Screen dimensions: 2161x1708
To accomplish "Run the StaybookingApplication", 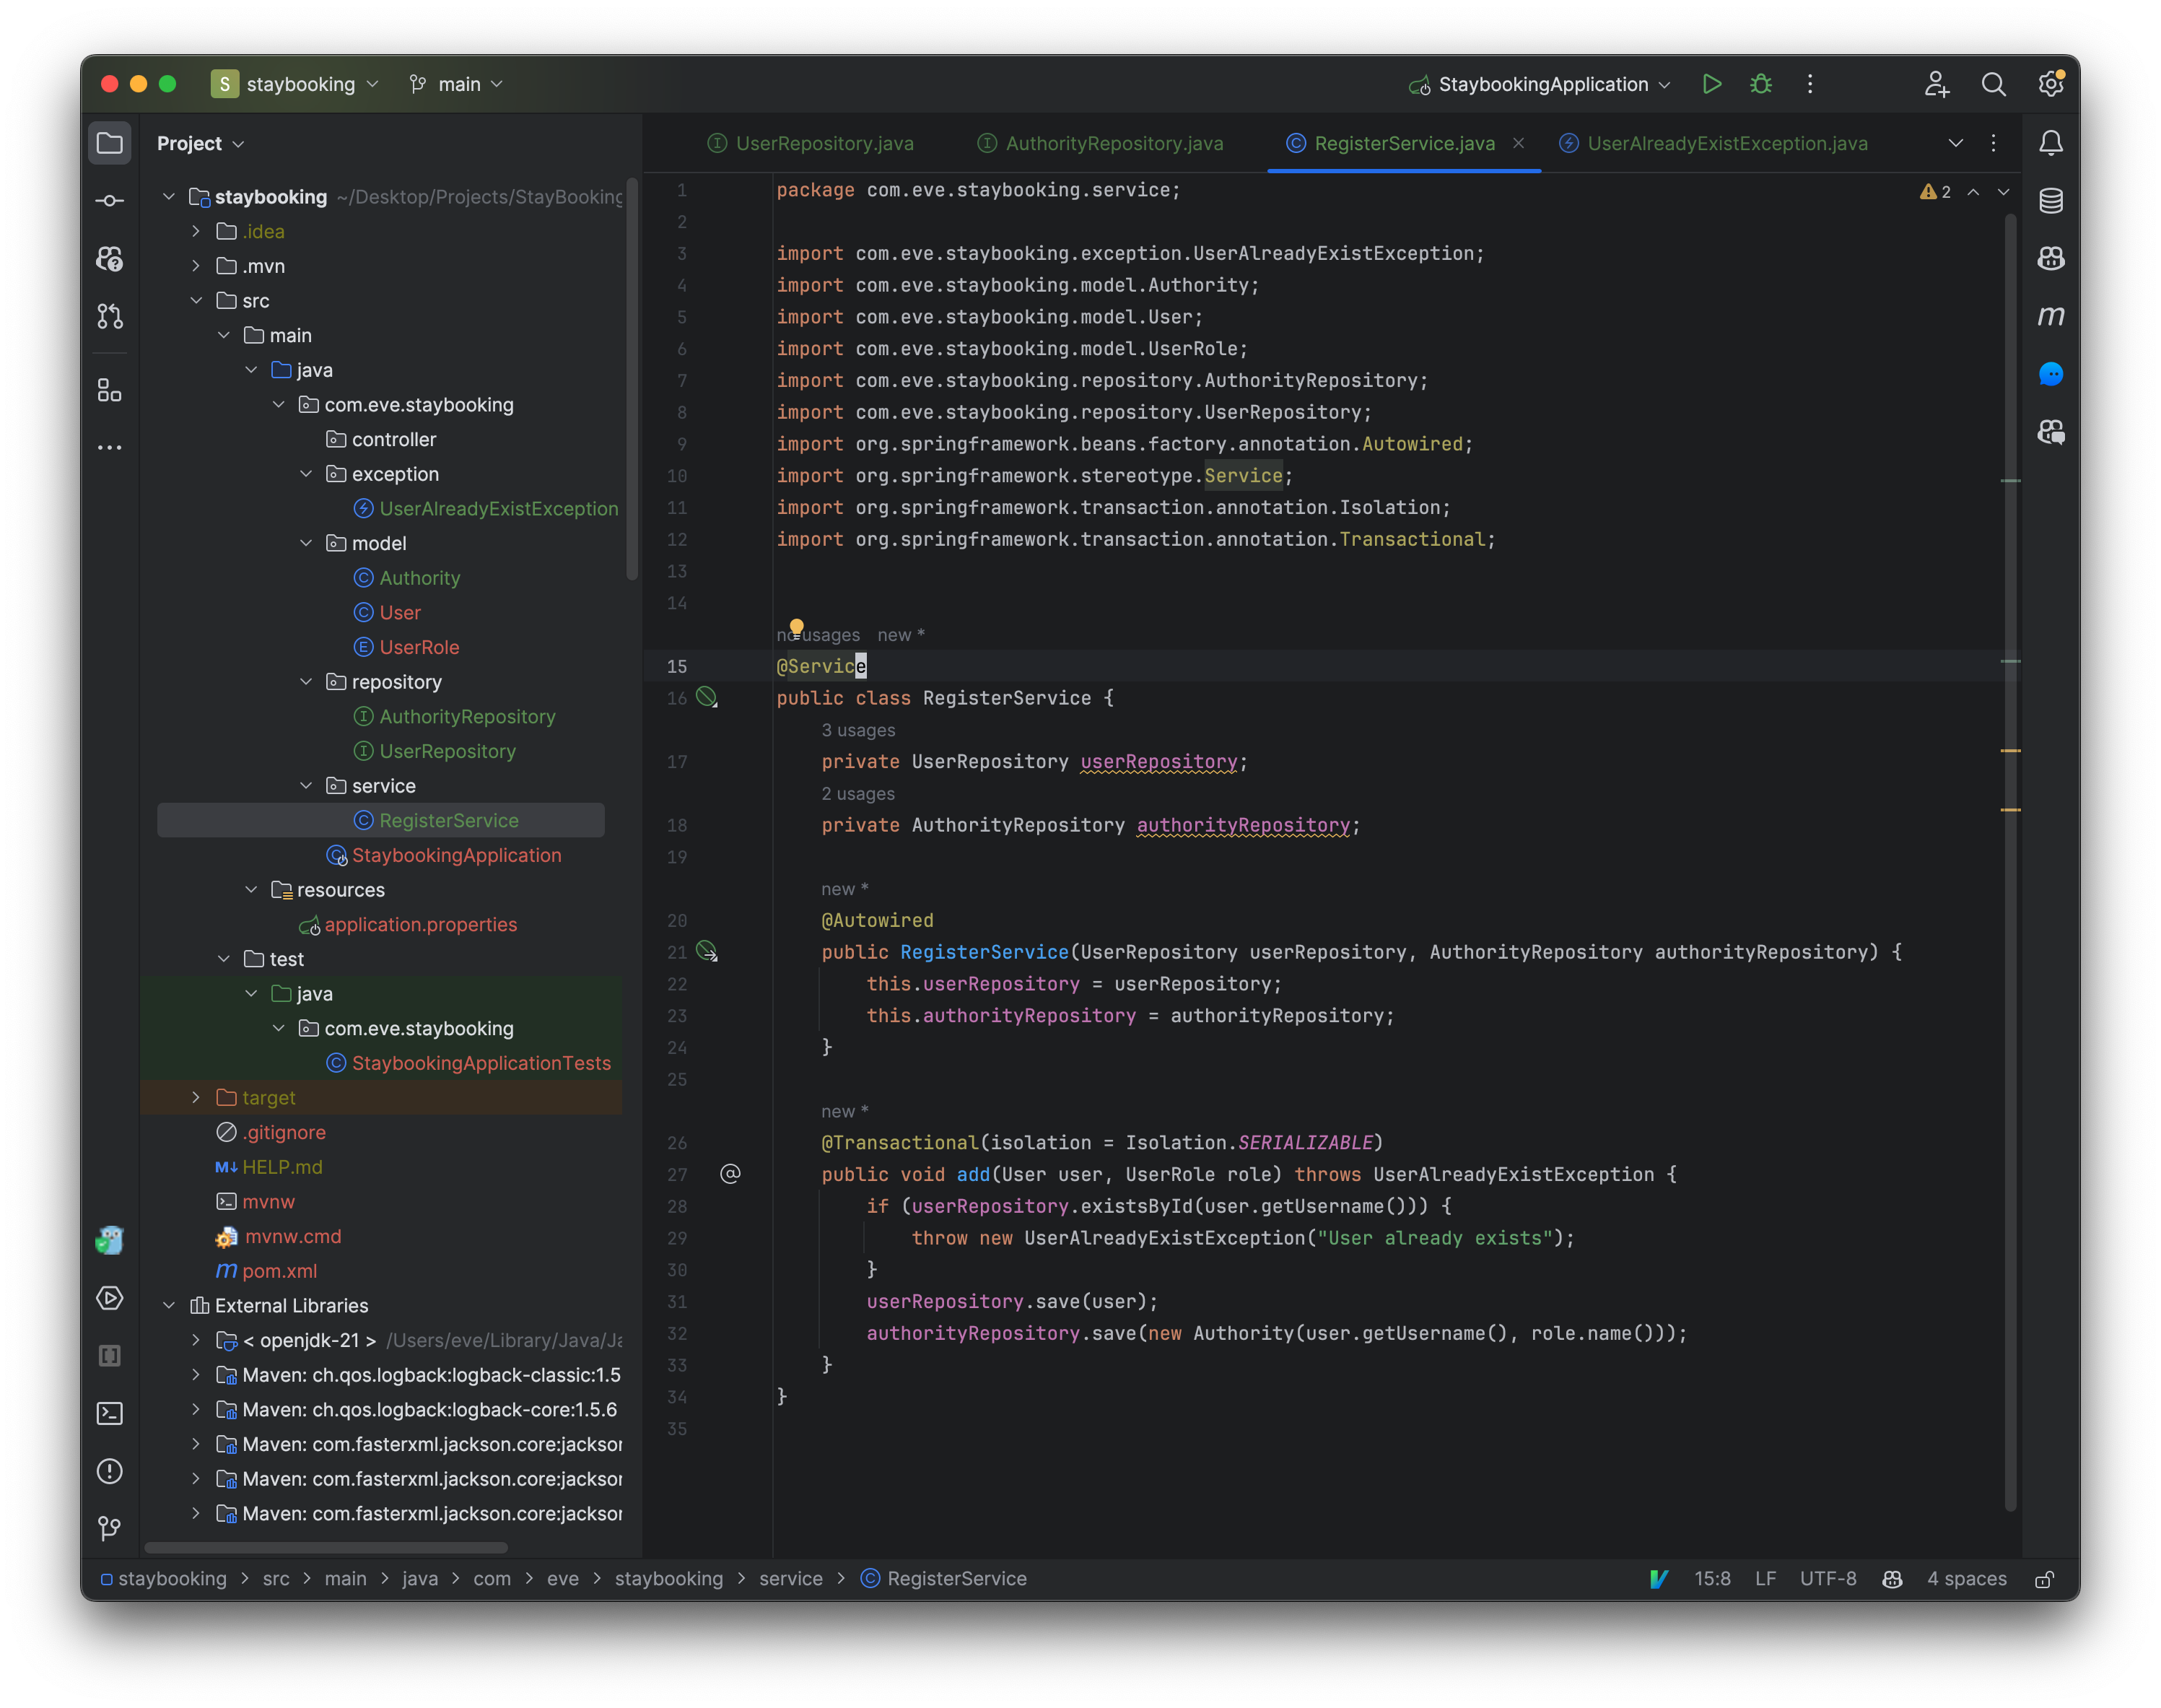I will 1711,84.
